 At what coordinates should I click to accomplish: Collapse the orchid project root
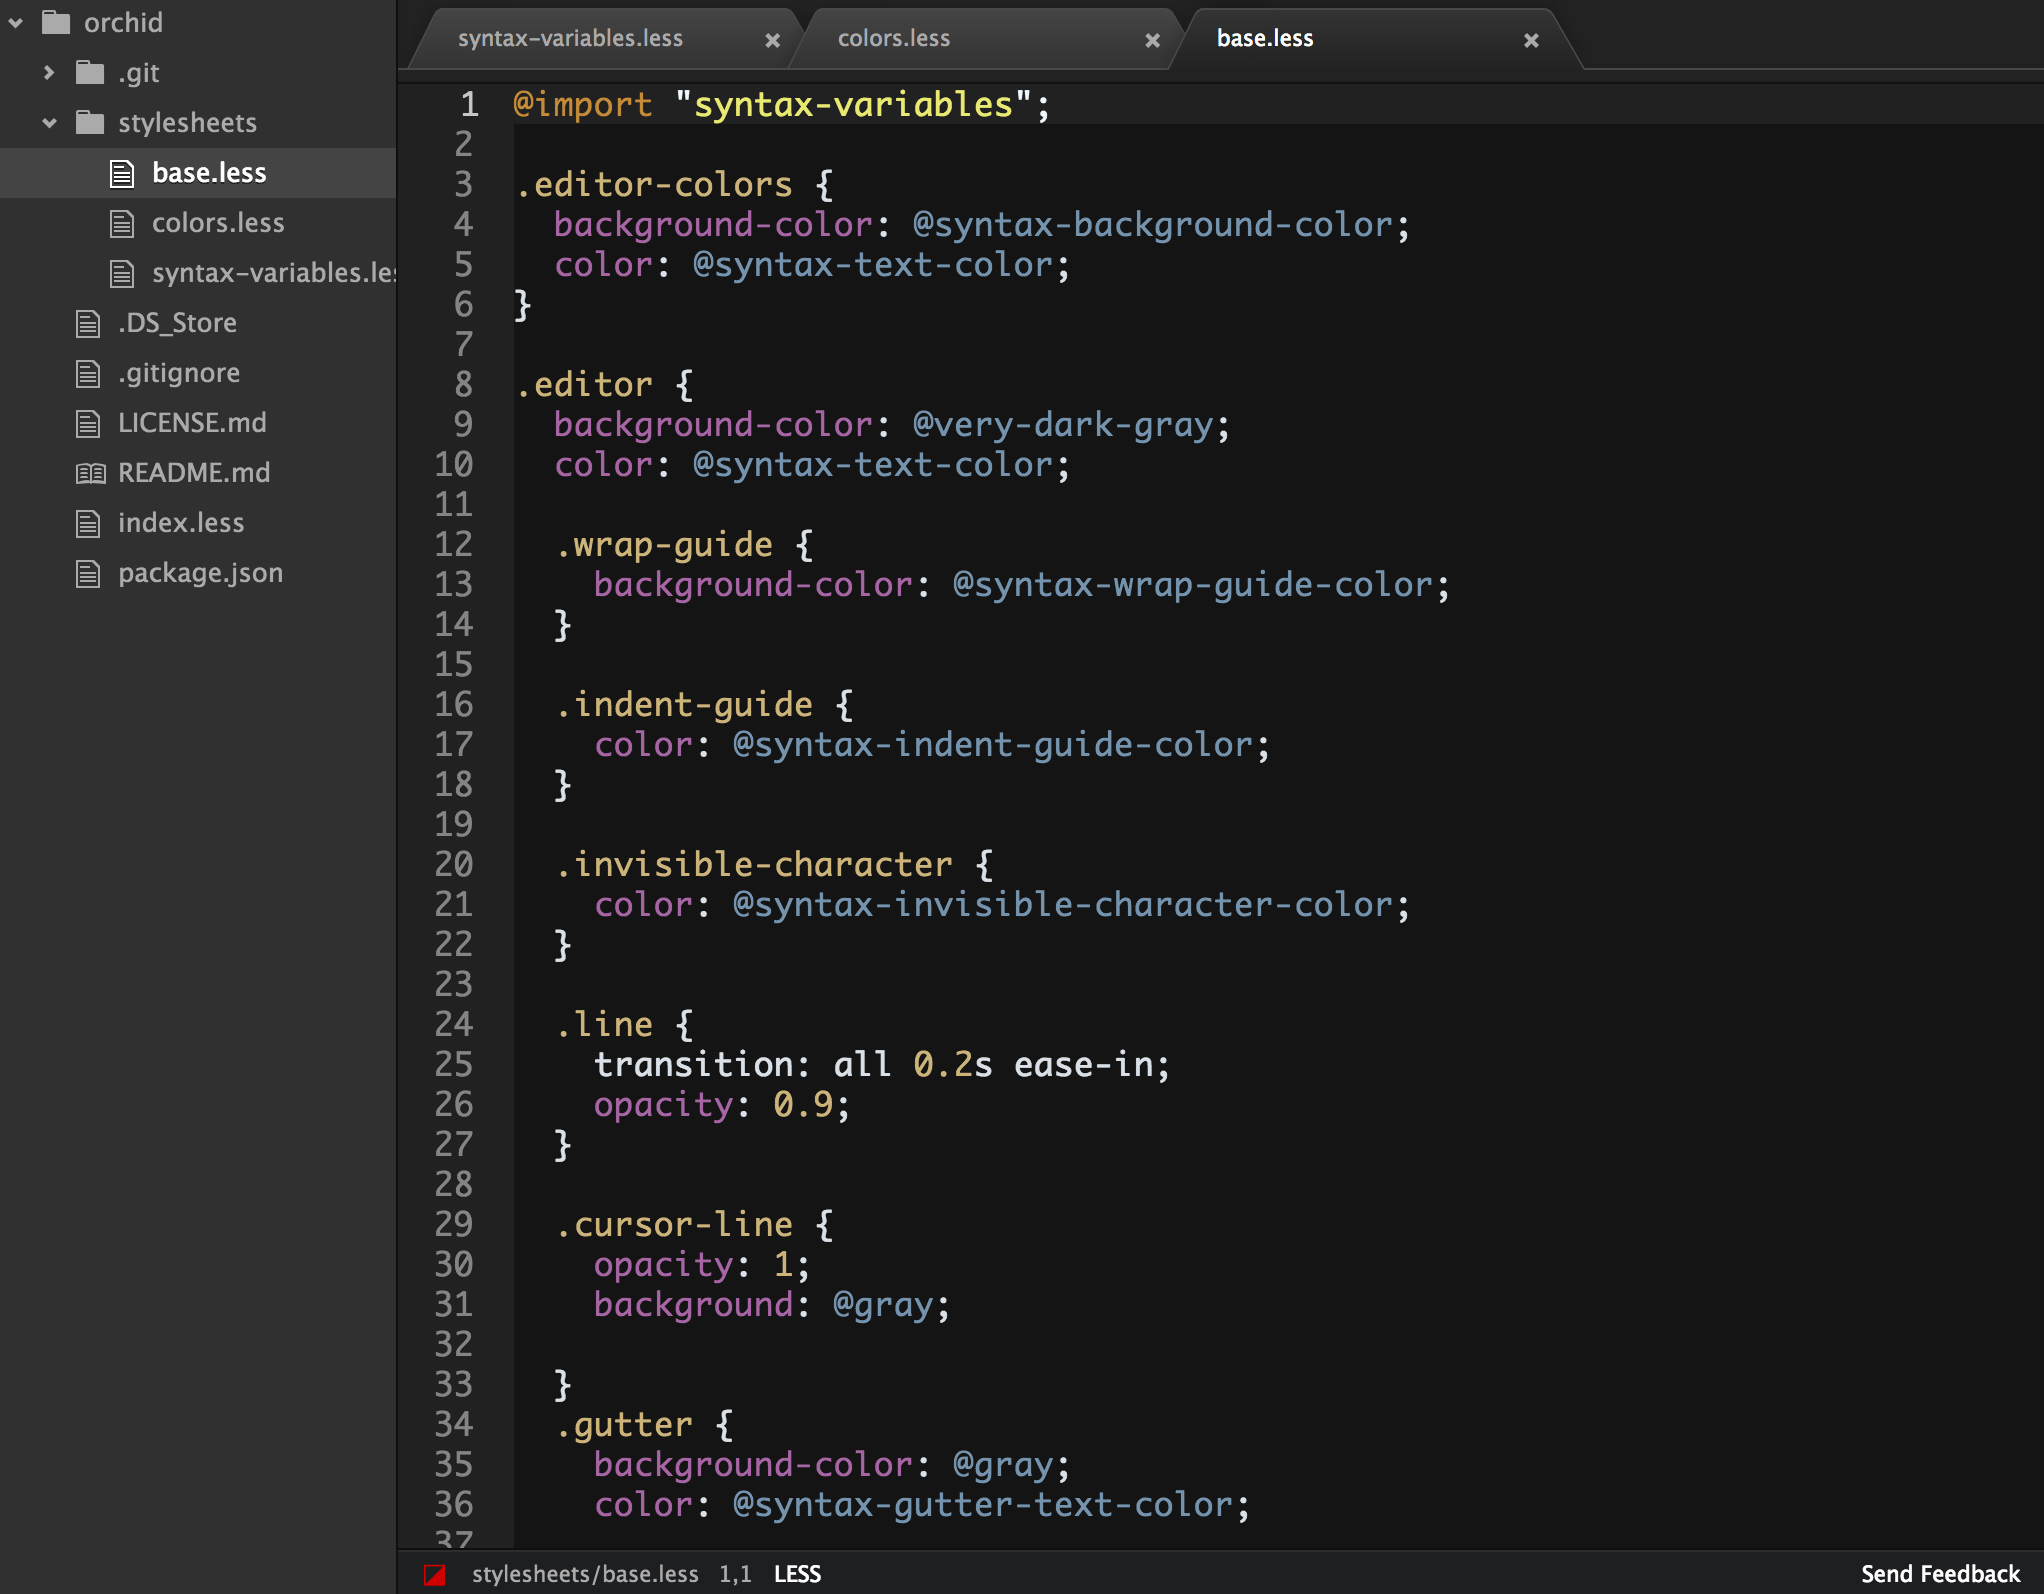pyautogui.click(x=16, y=23)
